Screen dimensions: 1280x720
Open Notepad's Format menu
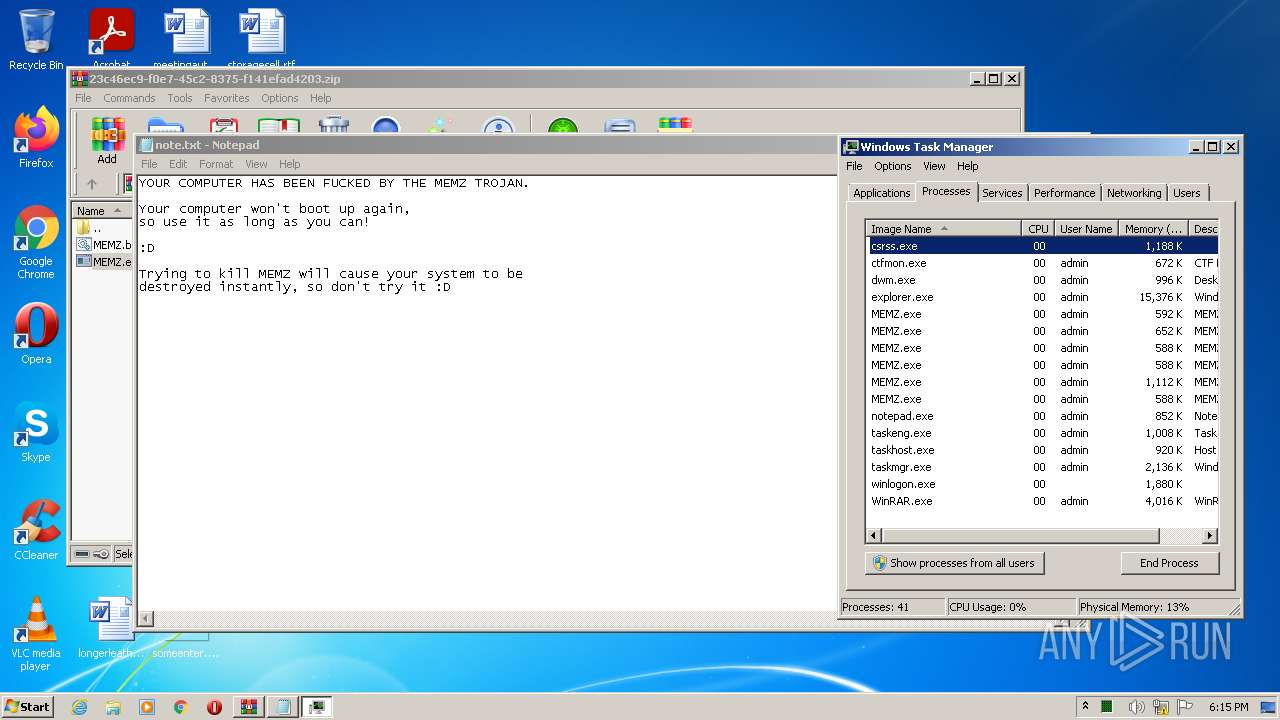[x=215, y=164]
